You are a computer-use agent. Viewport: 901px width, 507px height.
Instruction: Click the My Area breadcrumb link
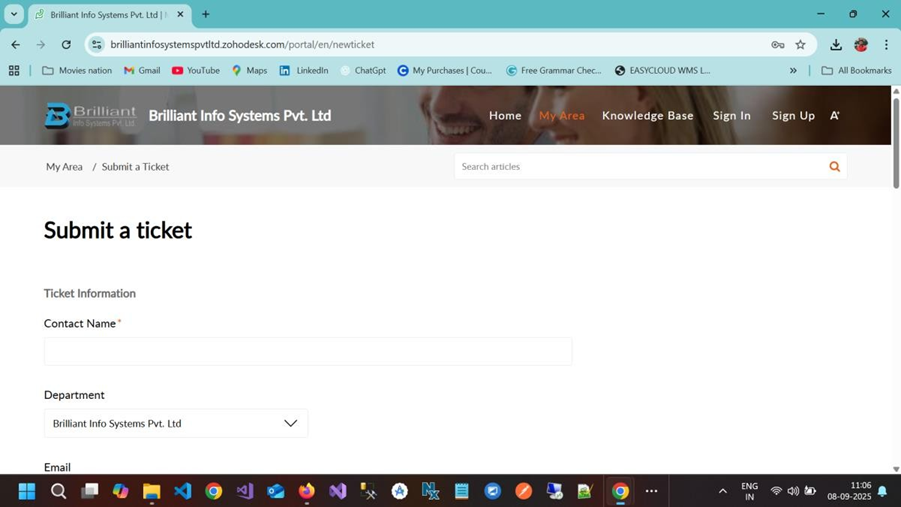64,167
